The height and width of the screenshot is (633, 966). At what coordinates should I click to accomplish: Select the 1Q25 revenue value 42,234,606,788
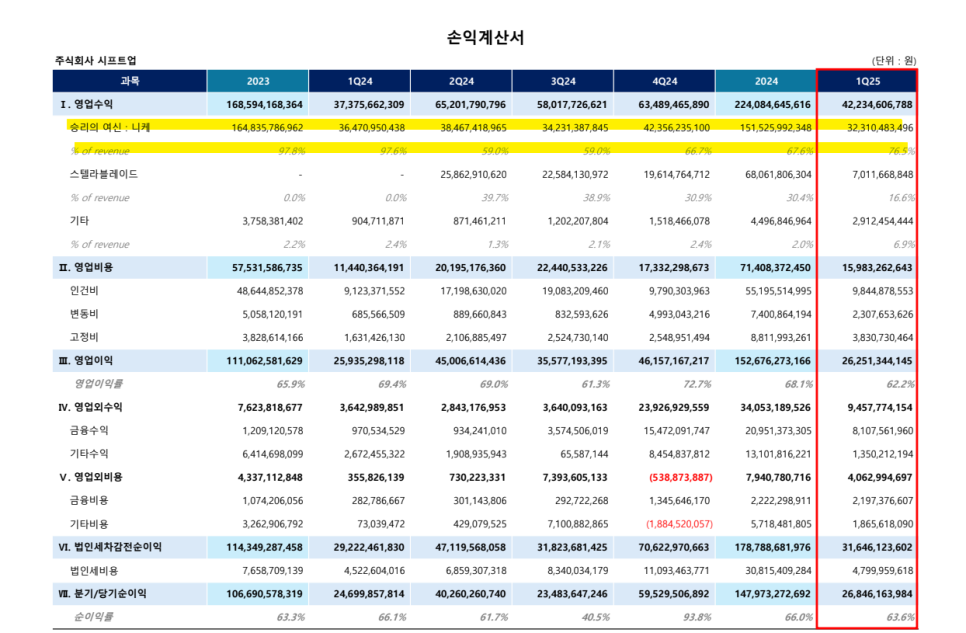(x=877, y=105)
